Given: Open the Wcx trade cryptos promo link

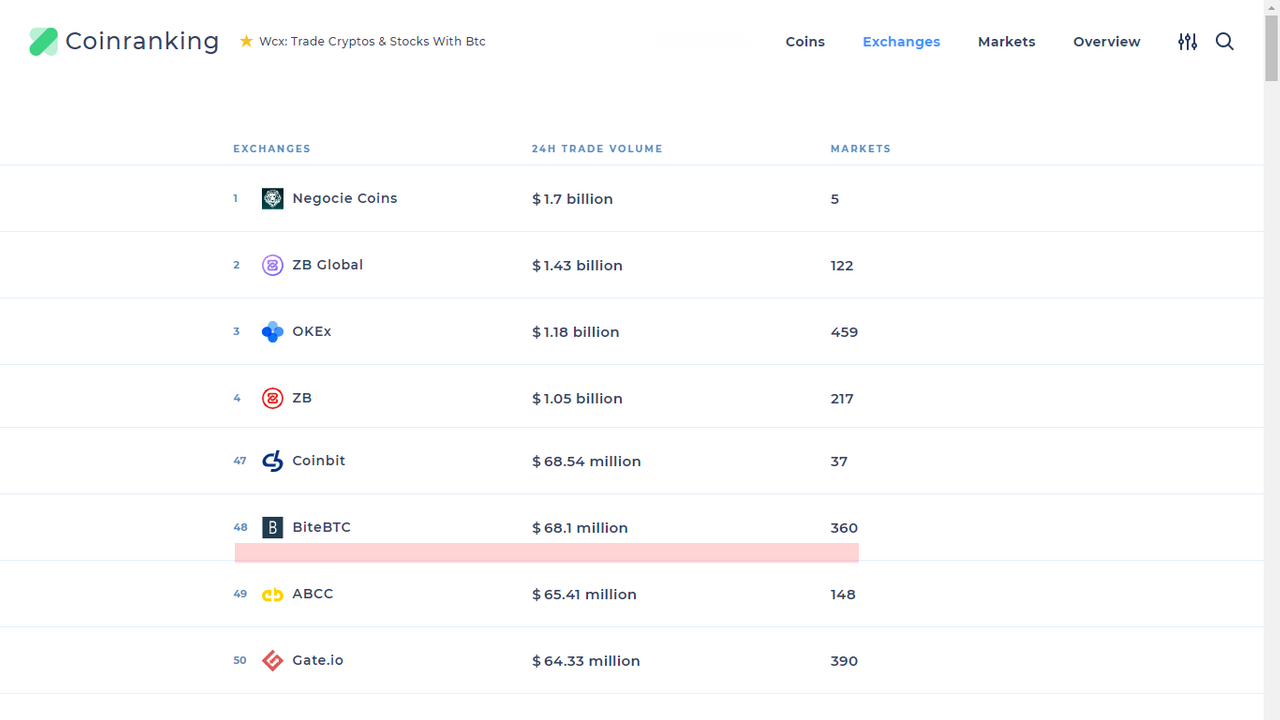Looking at the screenshot, I should click(372, 41).
